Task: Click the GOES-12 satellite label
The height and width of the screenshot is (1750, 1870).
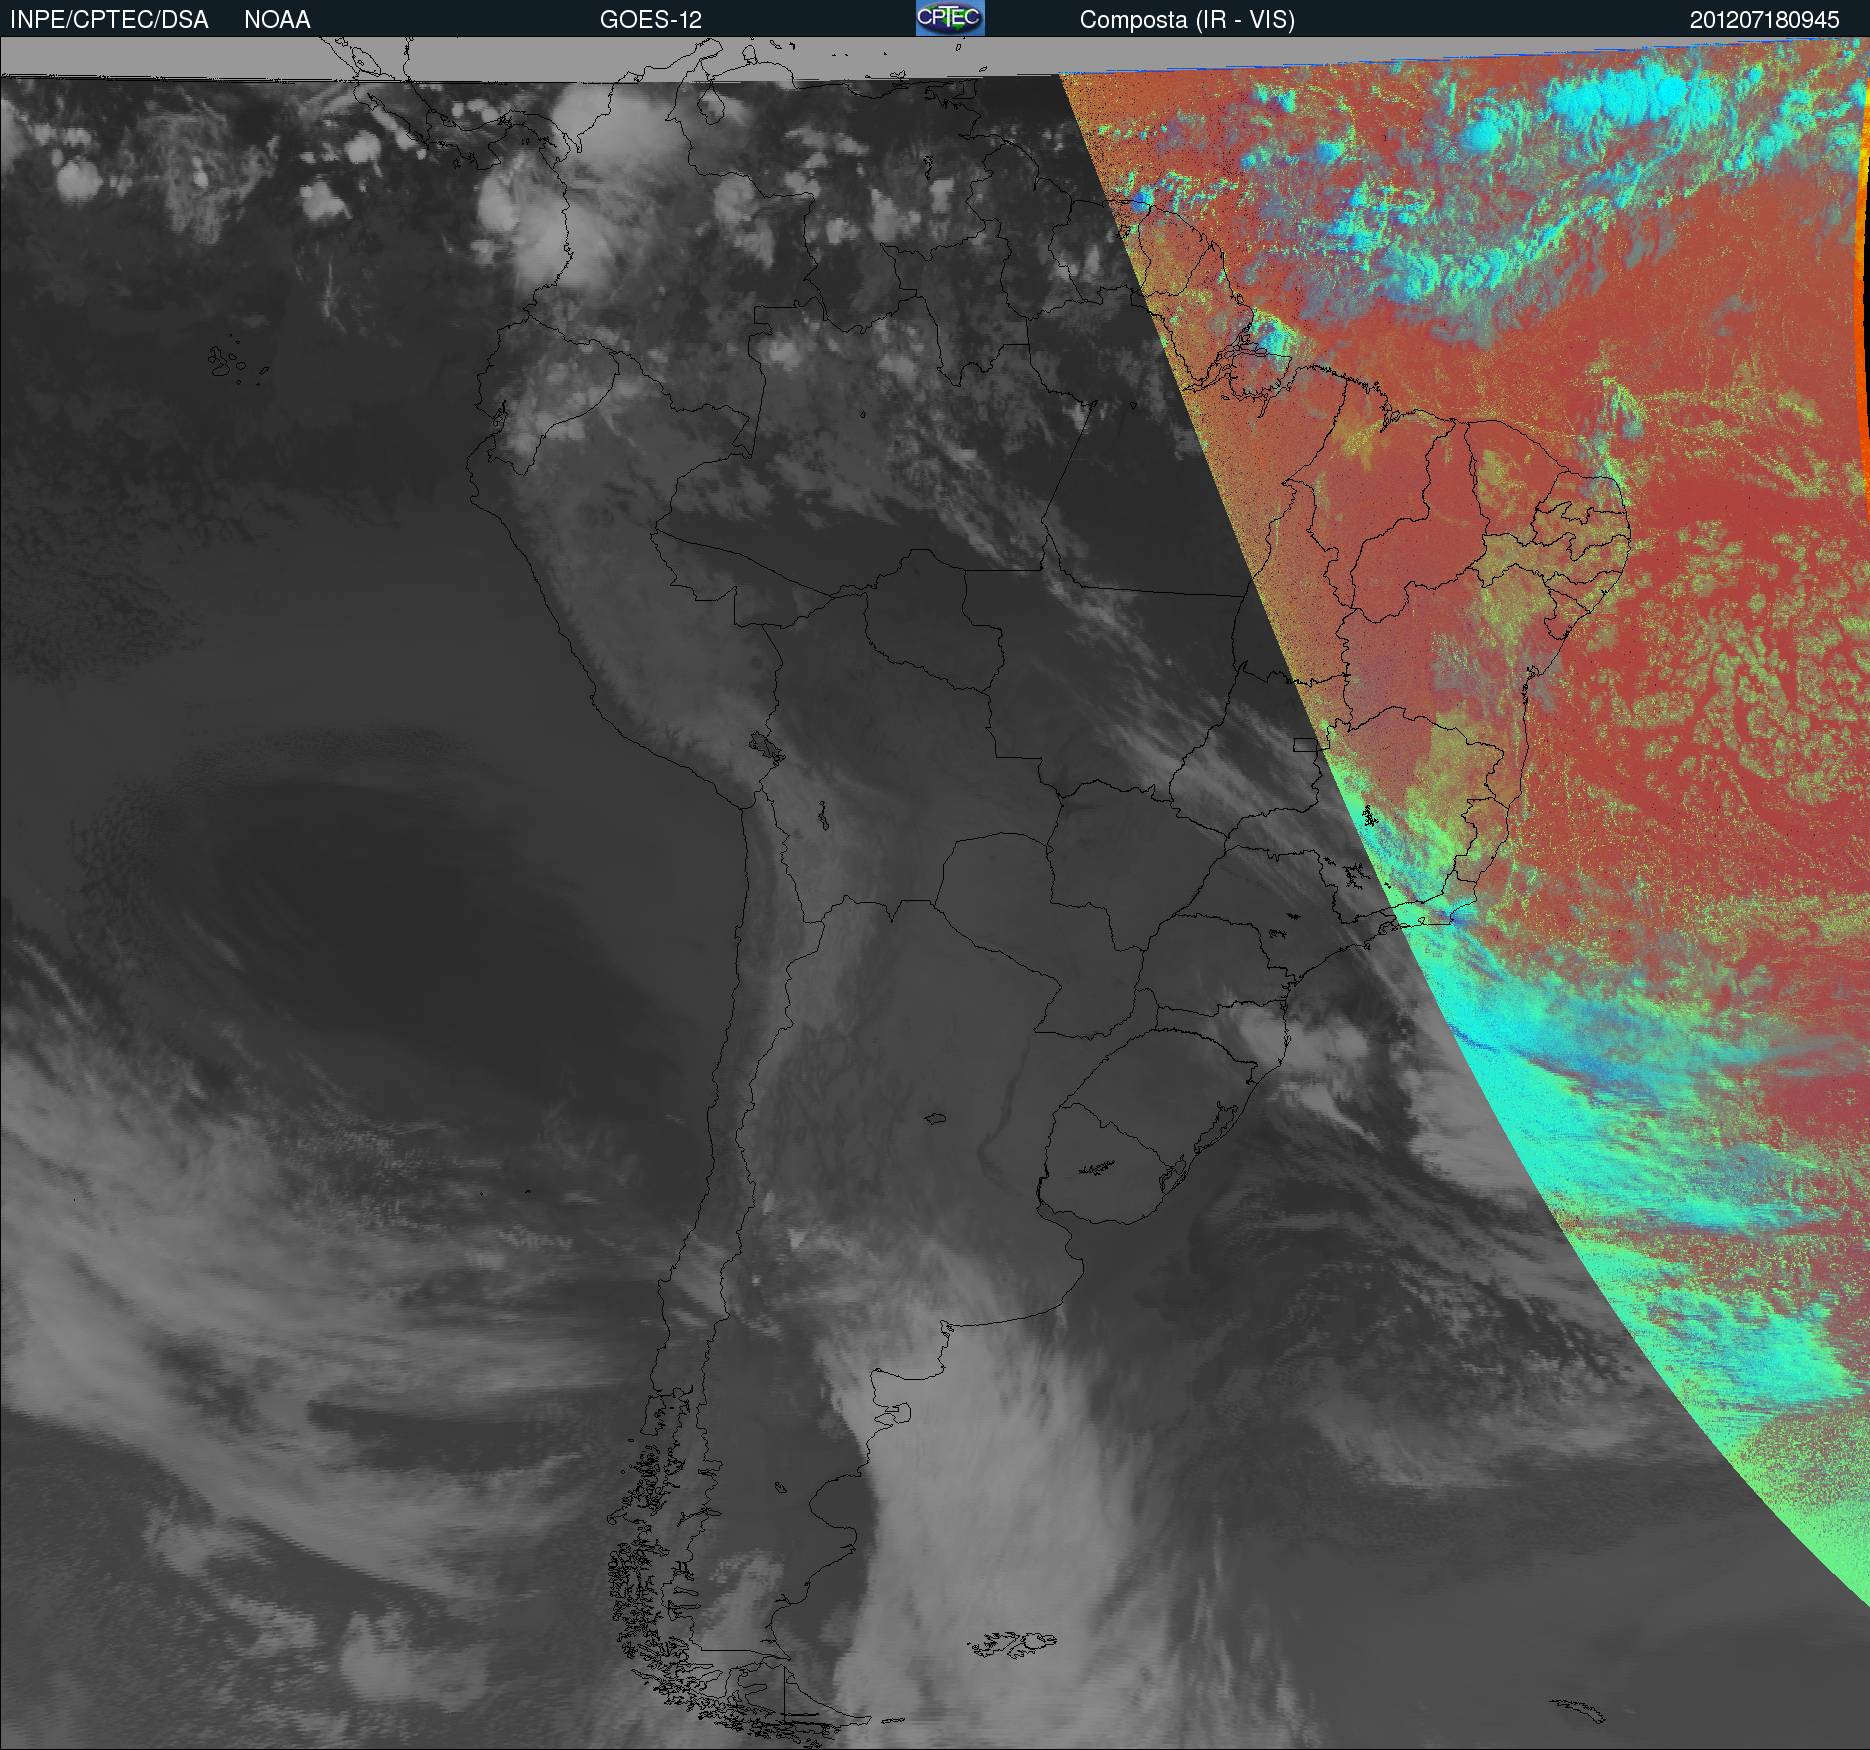Action: pos(650,20)
